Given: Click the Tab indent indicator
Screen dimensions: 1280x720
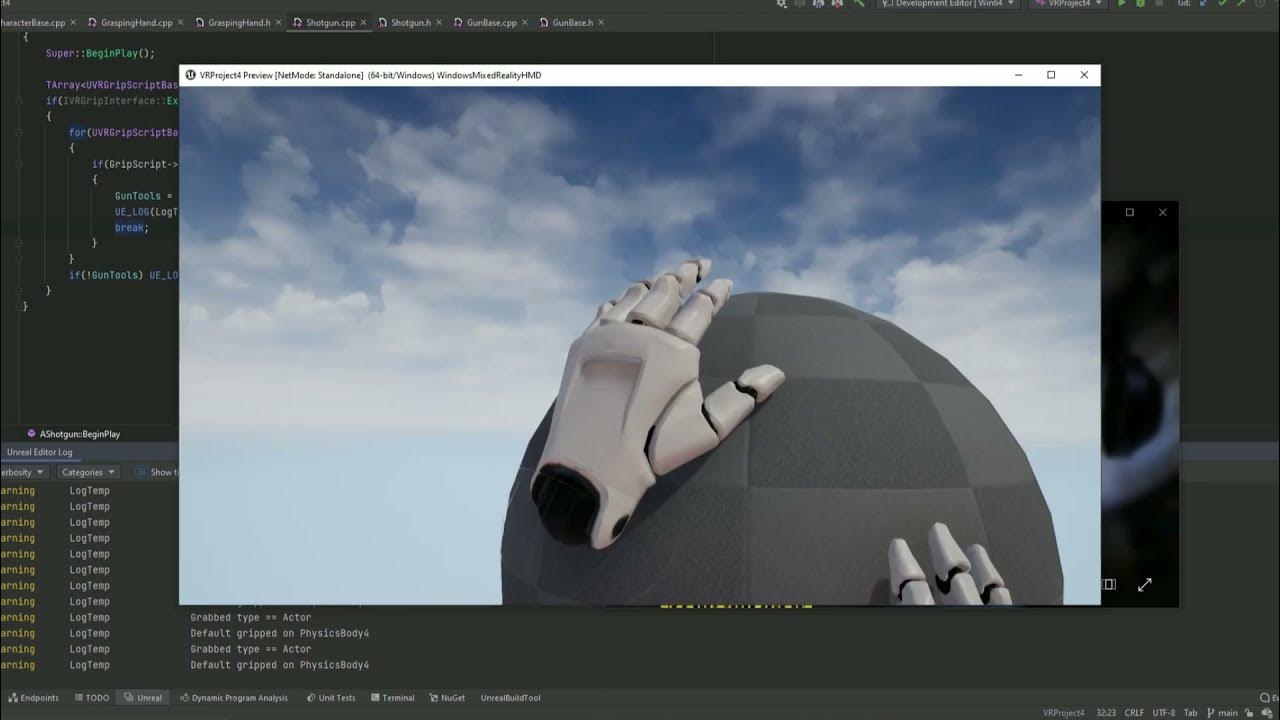Looking at the screenshot, I should pos(1190,713).
